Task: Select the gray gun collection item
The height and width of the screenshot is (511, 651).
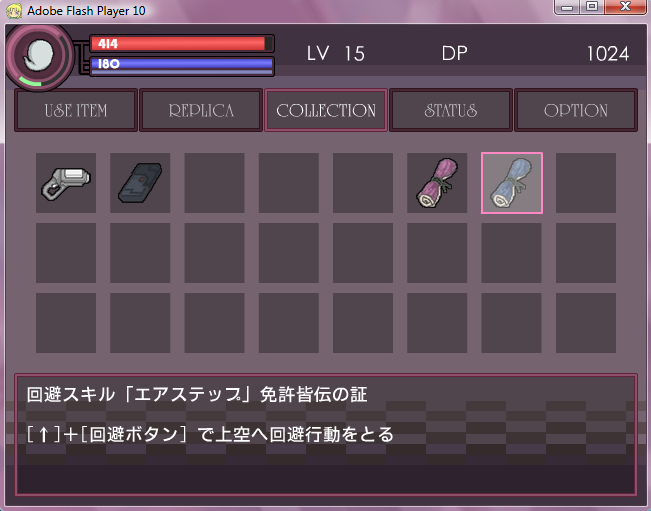Action: tap(66, 183)
